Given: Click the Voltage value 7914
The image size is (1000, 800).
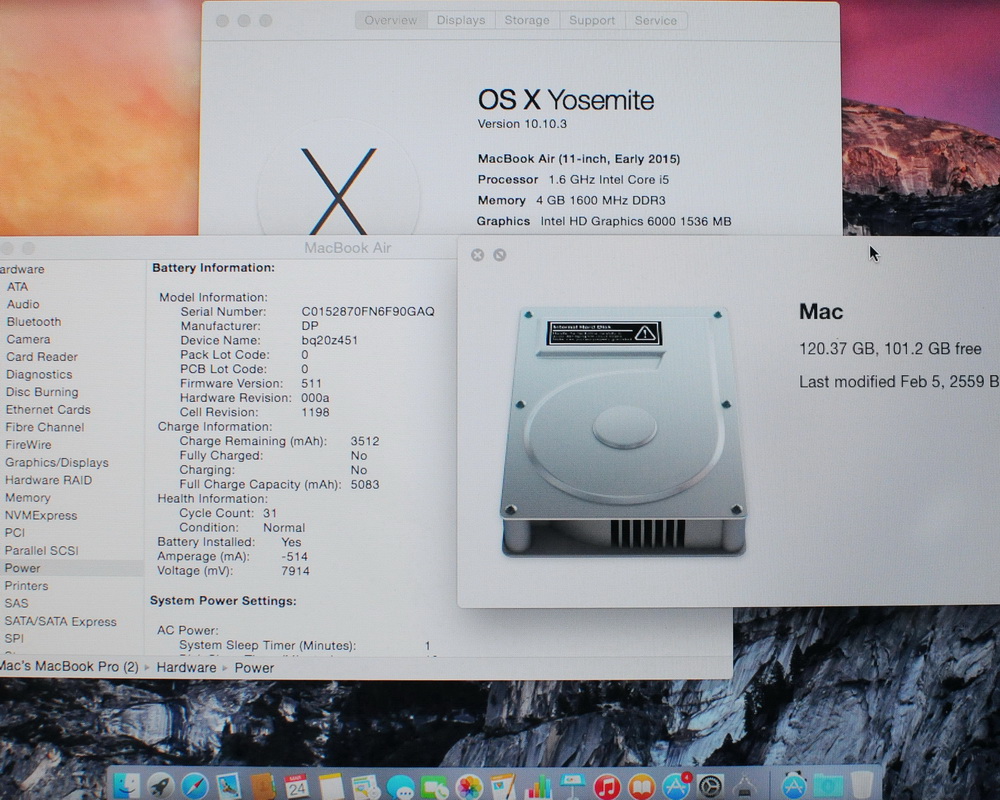Looking at the screenshot, I should (295, 571).
